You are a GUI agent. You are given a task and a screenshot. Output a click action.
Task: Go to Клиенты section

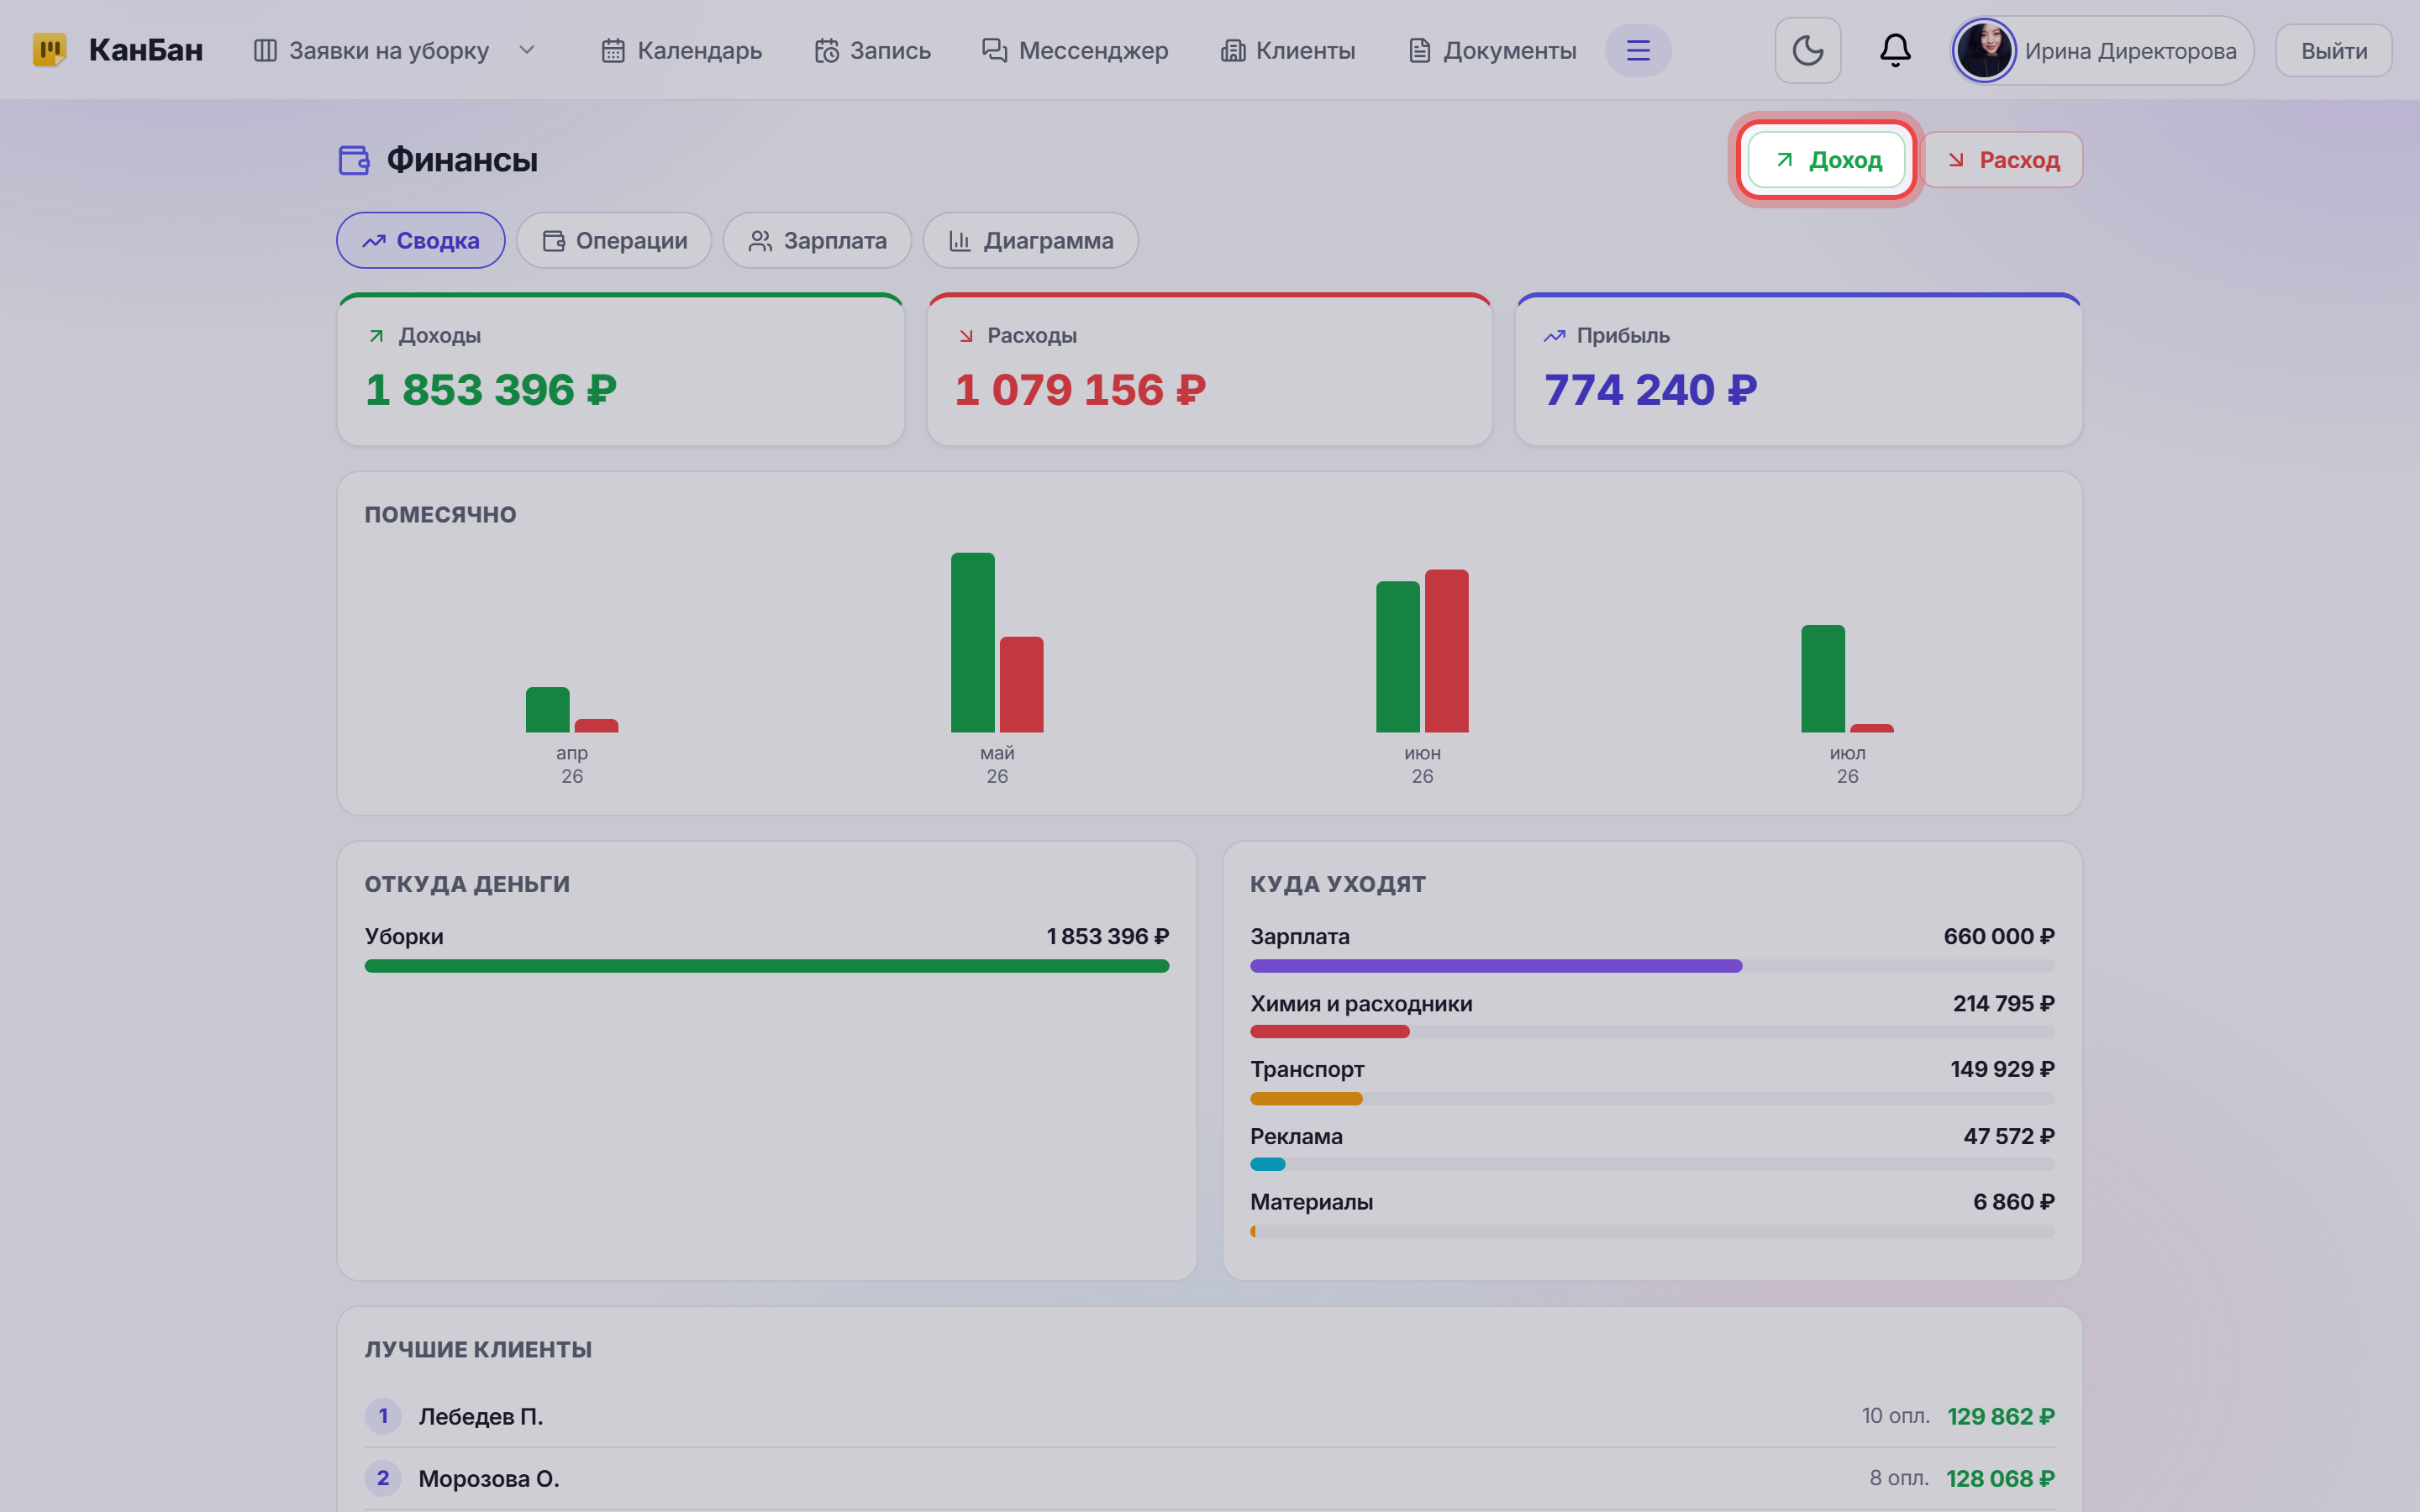click(1288, 50)
